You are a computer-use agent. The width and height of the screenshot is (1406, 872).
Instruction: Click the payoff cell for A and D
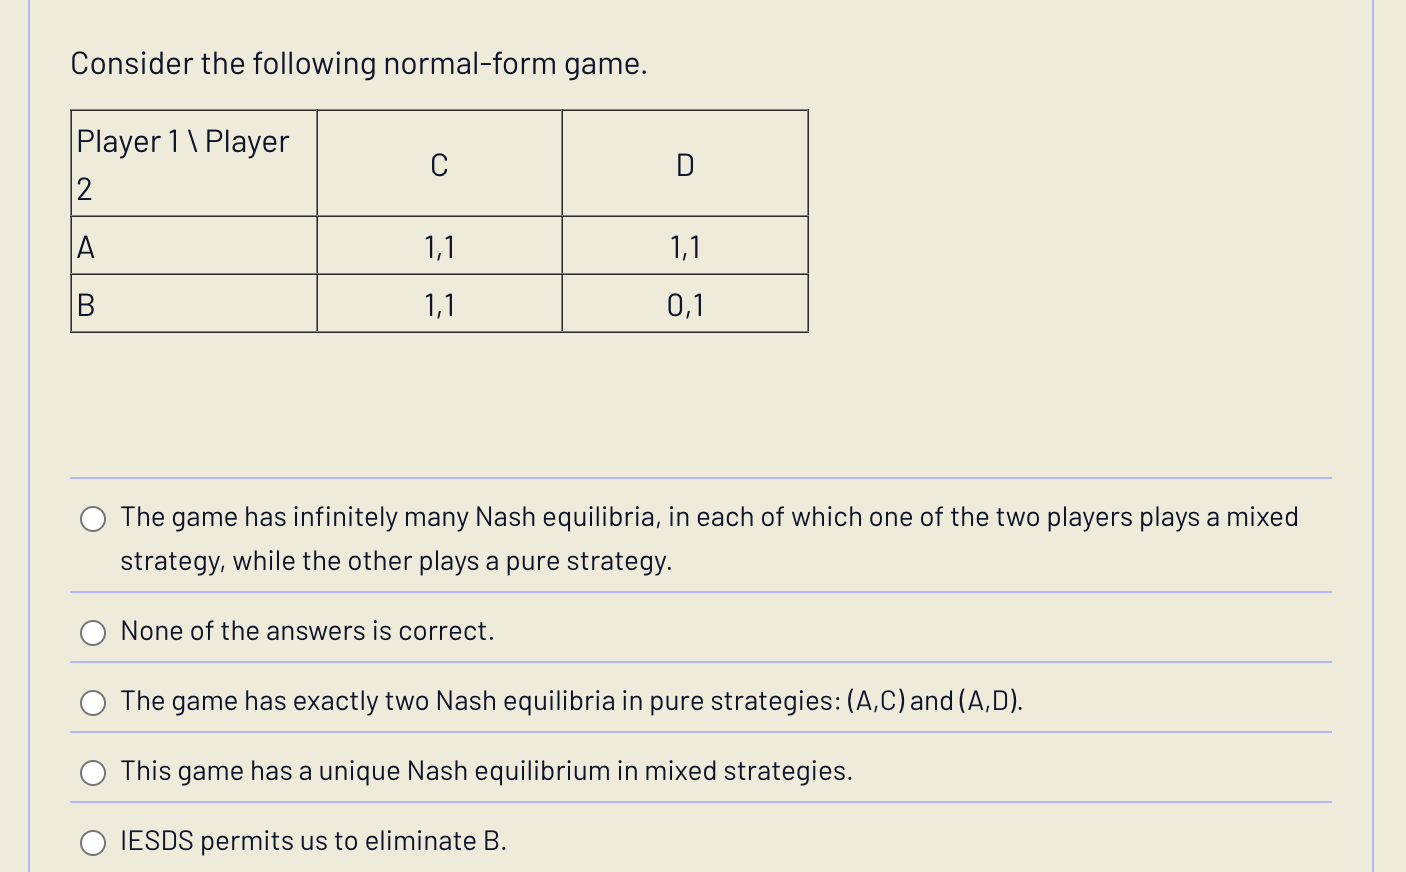click(x=684, y=247)
